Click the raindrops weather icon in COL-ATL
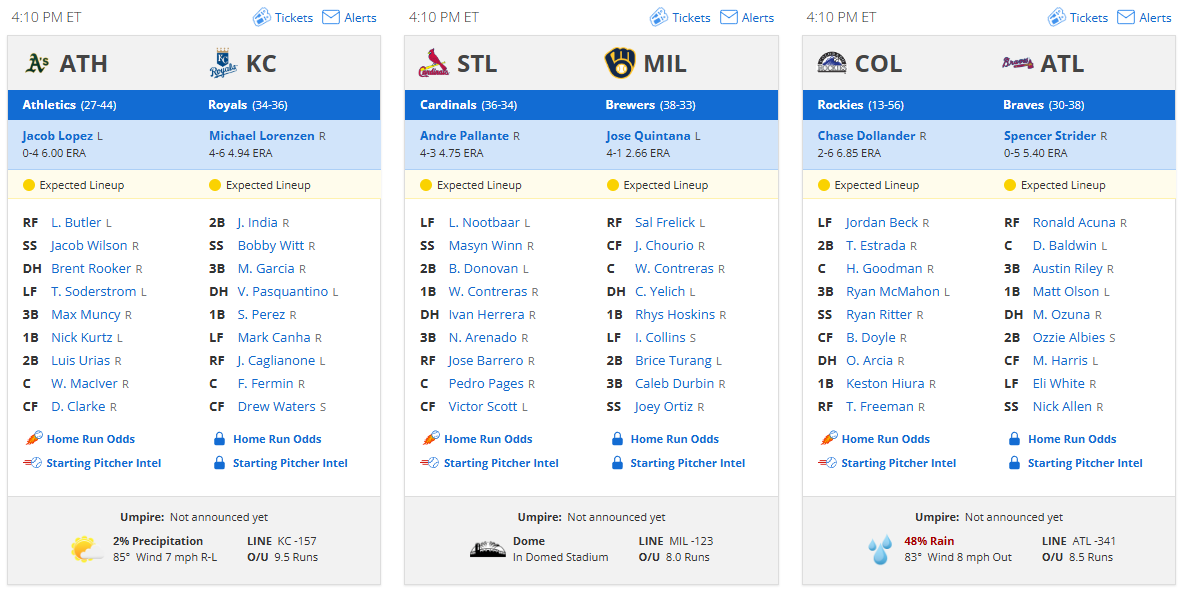 click(x=880, y=549)
